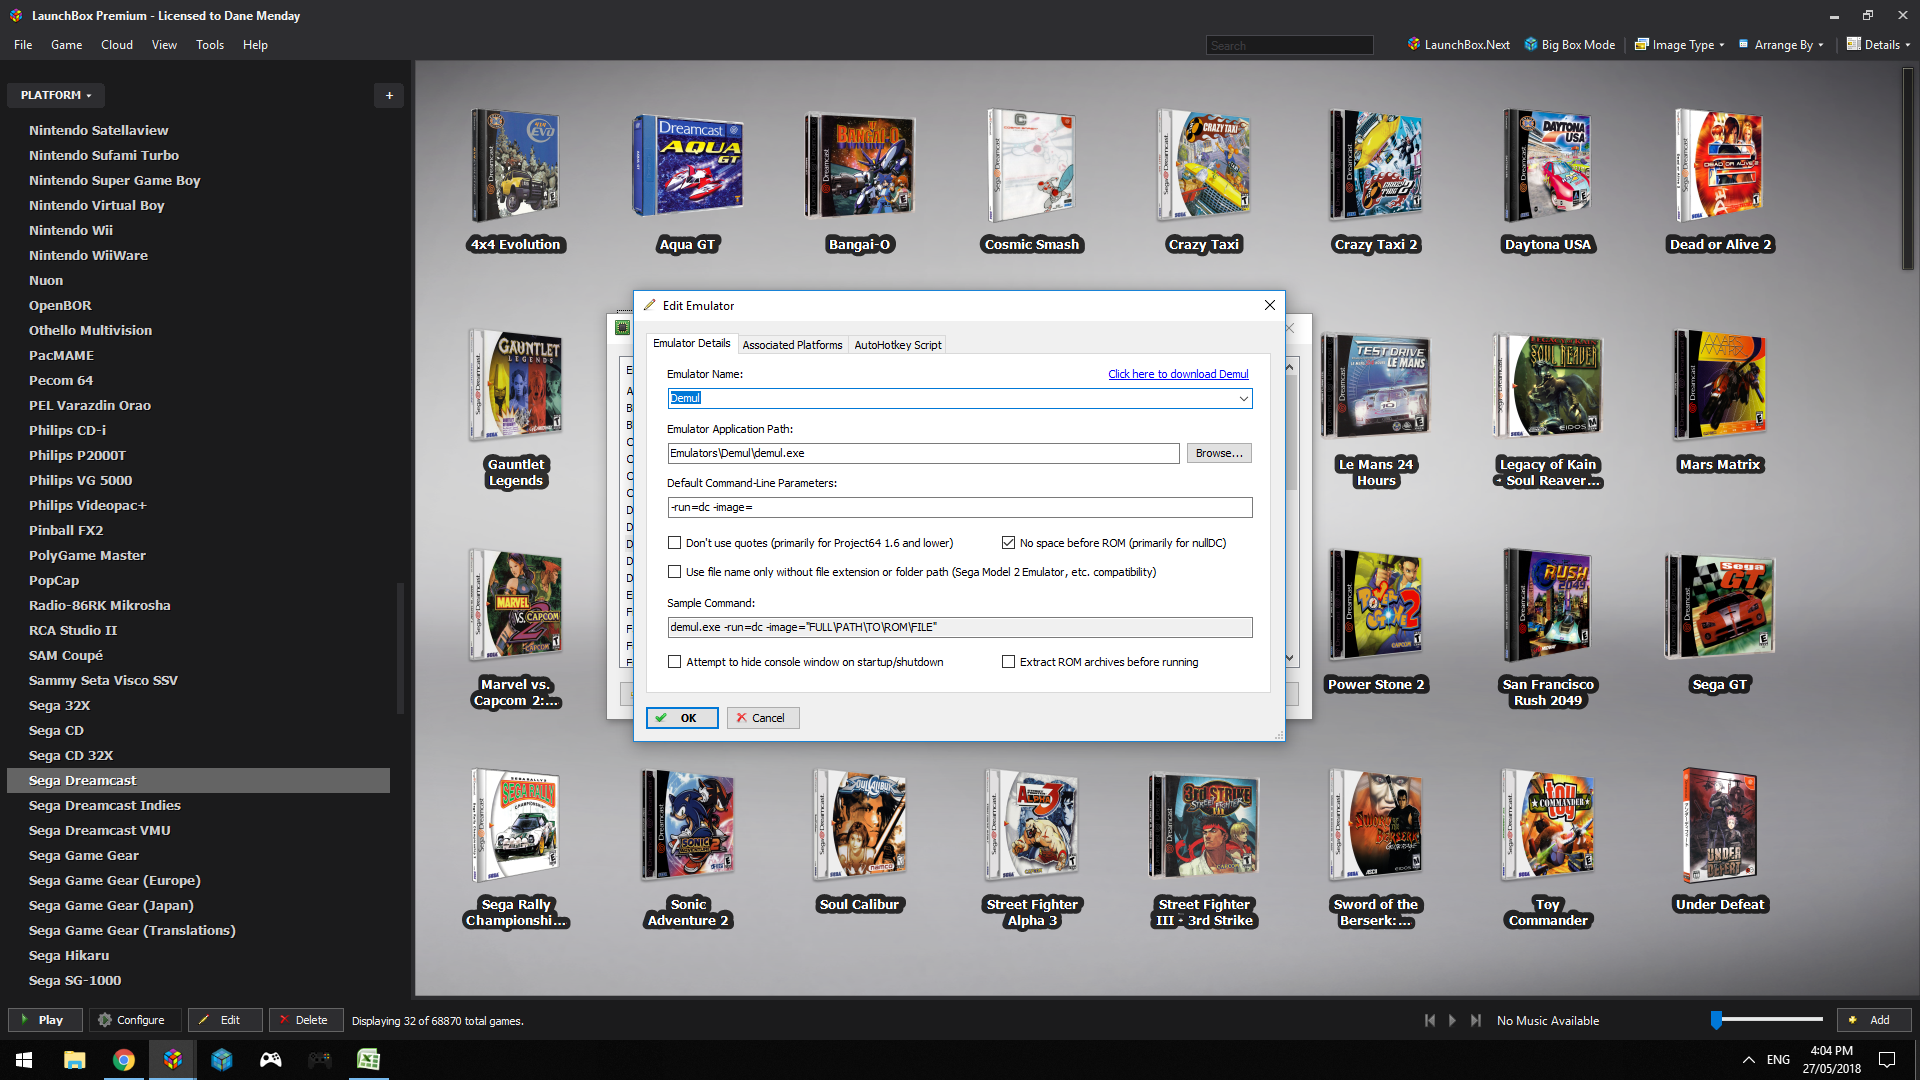Open the Details dropdown
The image size is (1920, 1080).
(x=1878, y=45)
